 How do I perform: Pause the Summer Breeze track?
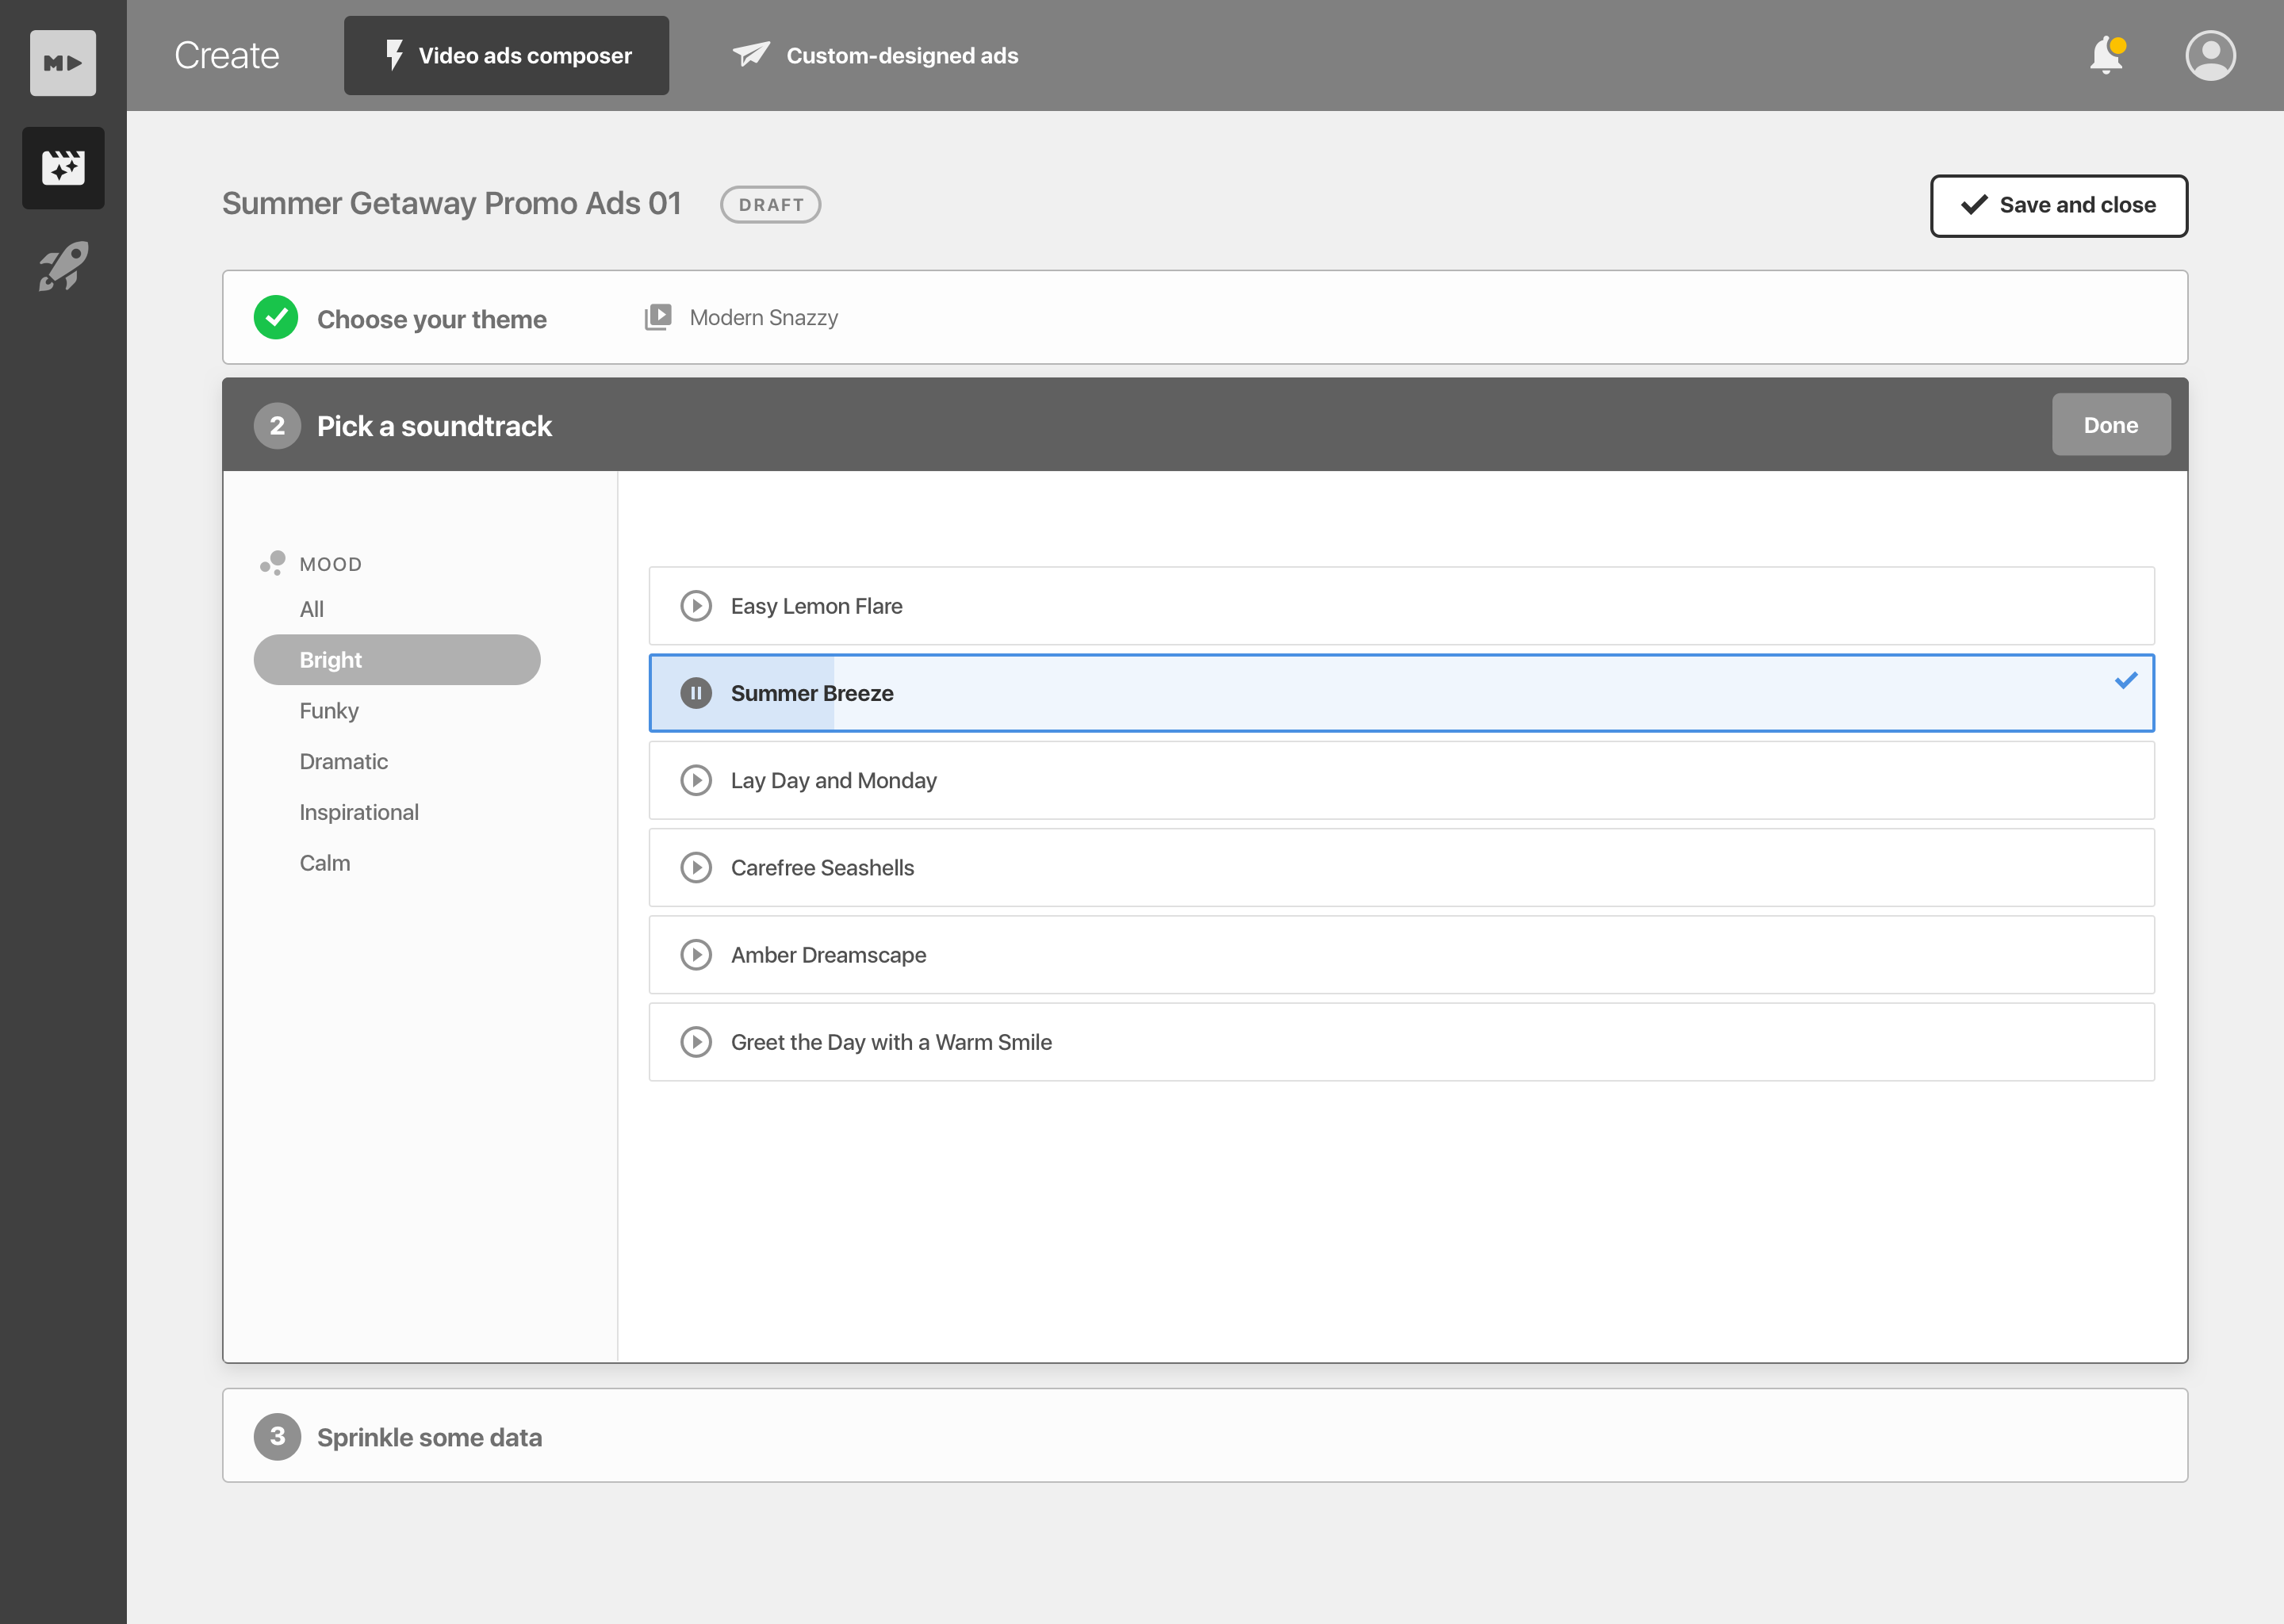(x=696, y=693)
